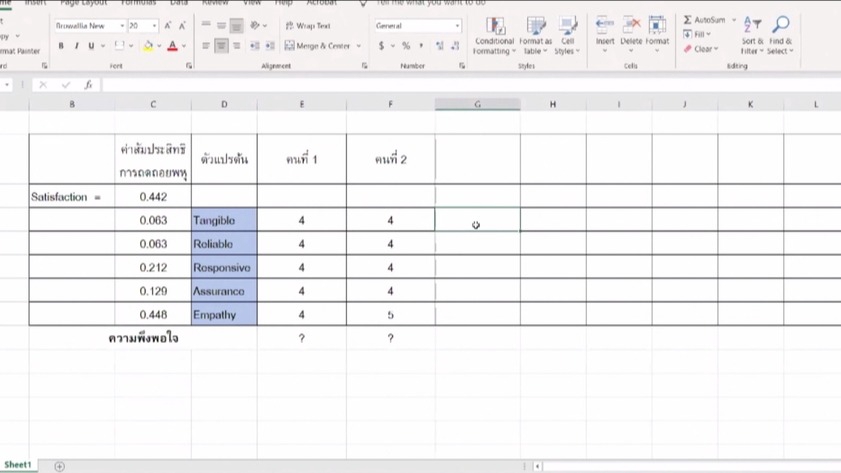Click the Insert cells icon
The image size is (841, 473).
tap(605, 24)
